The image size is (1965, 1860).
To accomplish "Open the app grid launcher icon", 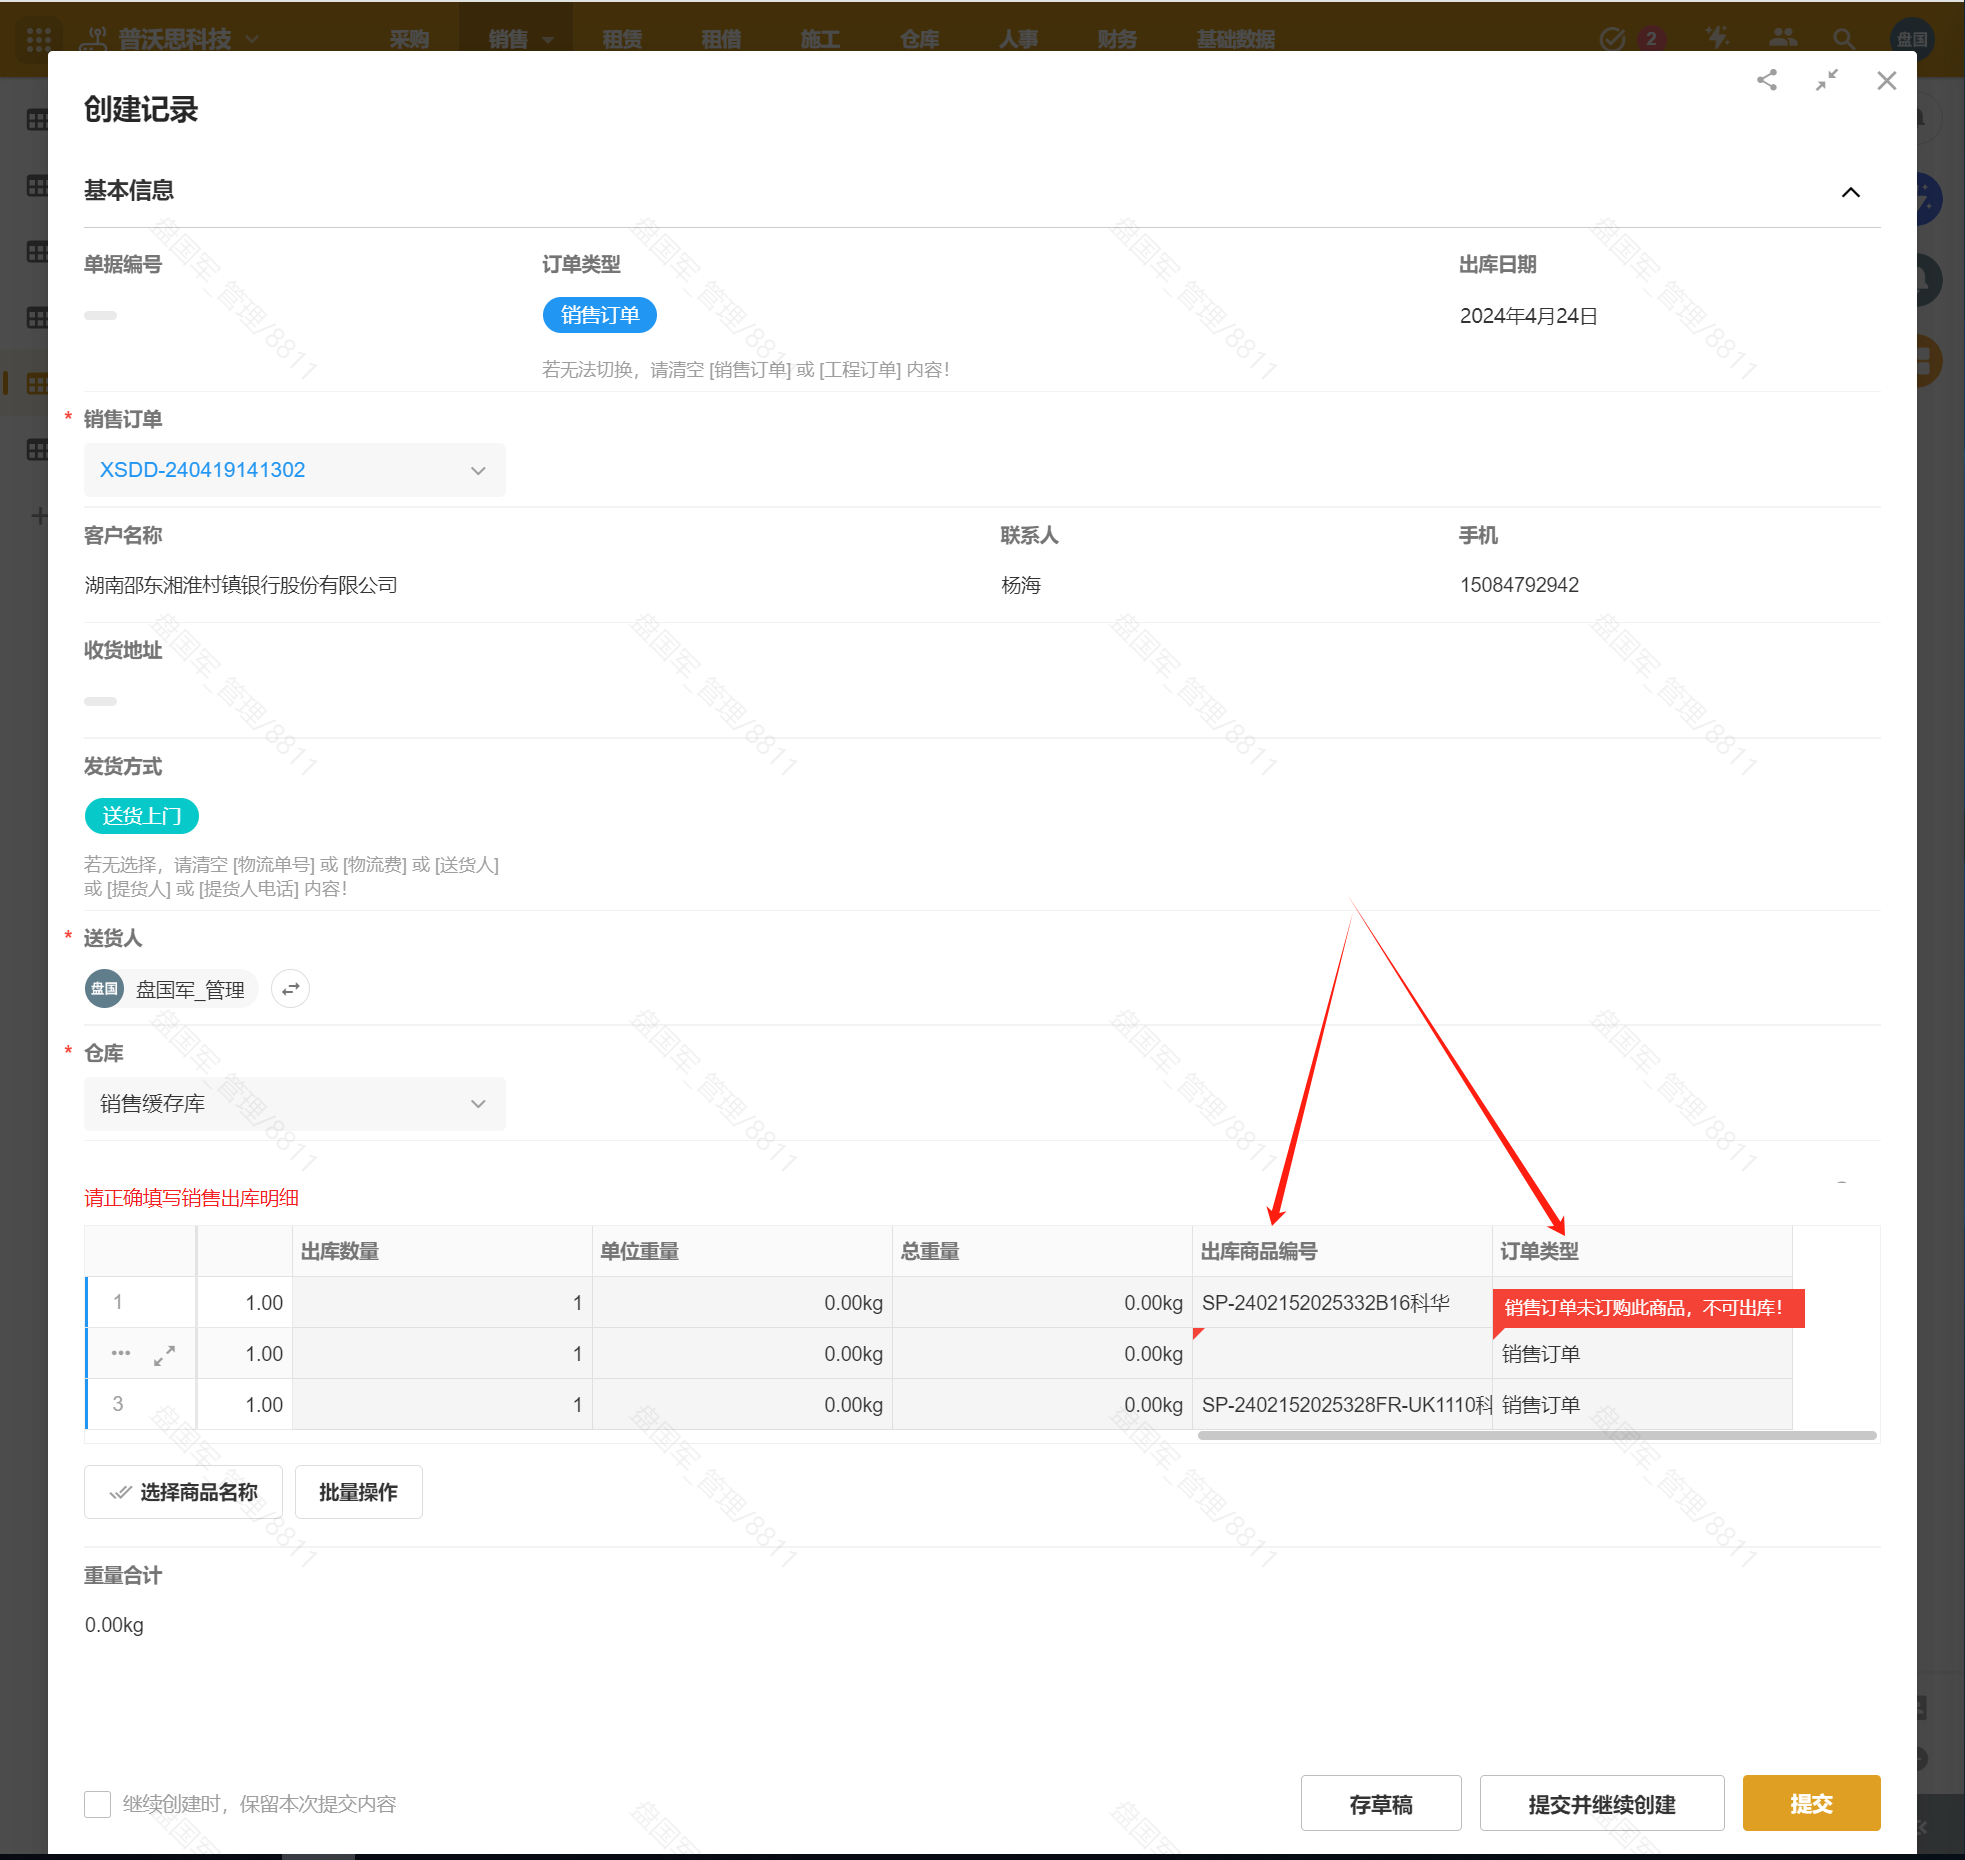I will click(x=39, y=39).
